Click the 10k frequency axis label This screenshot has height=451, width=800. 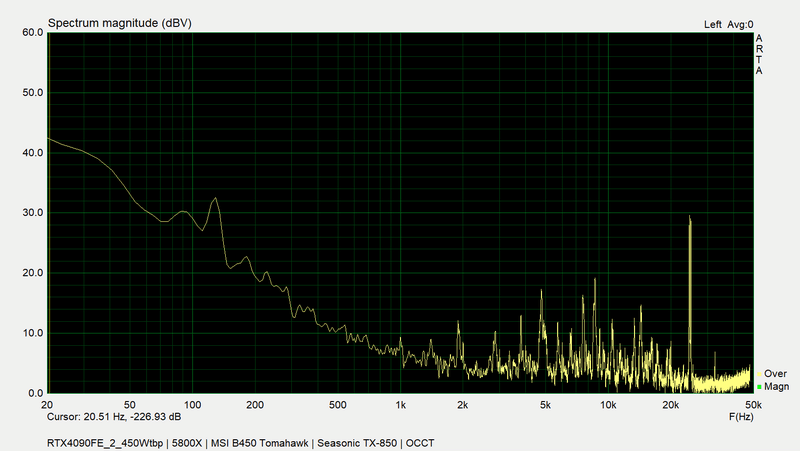[x=608, y=405]
